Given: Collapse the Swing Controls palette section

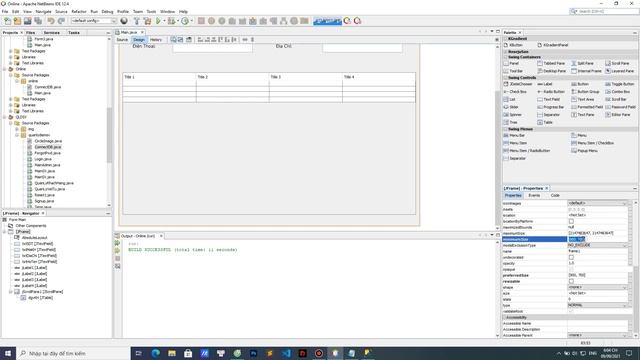Looking at the screenshot, I should (506, 78).
